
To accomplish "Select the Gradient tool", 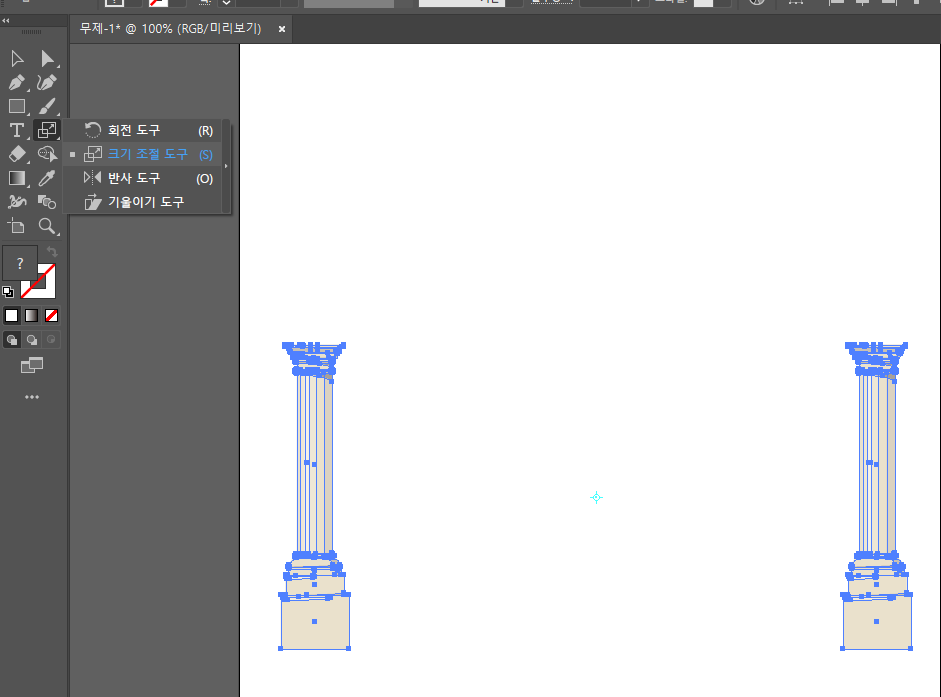I will tap(17, 178).
